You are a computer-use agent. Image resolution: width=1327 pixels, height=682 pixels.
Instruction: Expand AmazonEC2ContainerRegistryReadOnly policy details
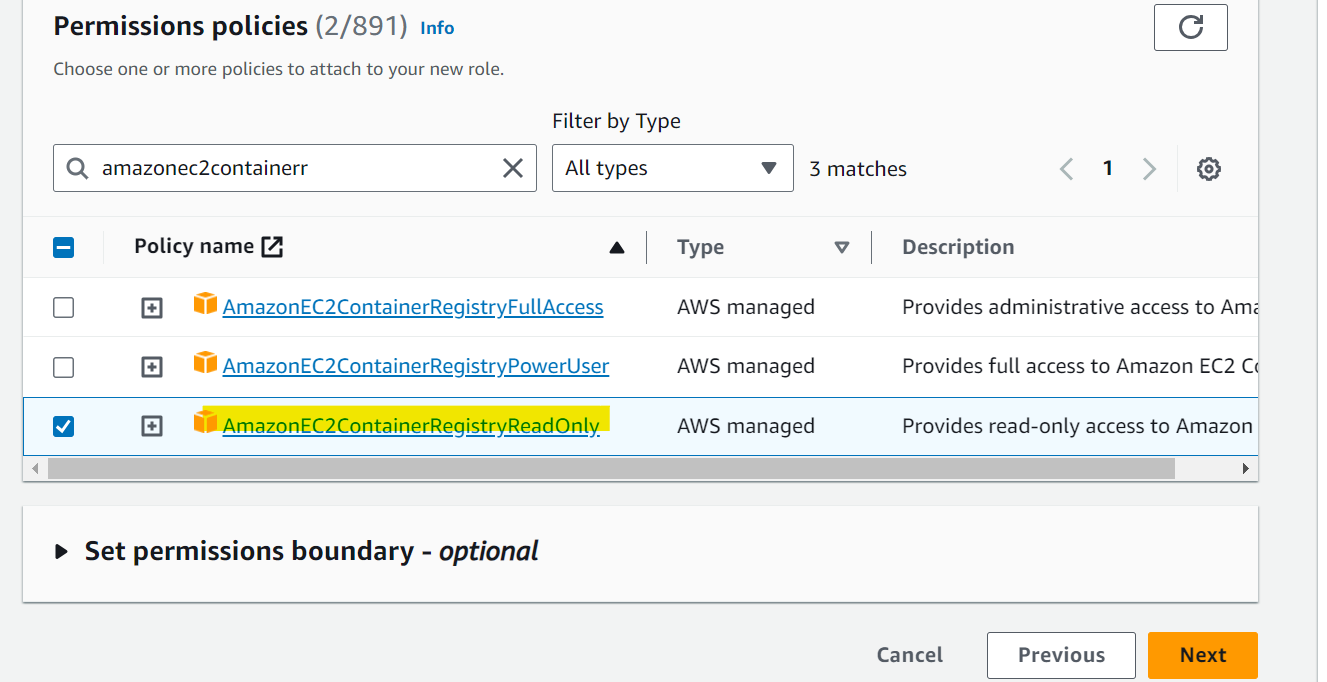(x=151, y=427)
